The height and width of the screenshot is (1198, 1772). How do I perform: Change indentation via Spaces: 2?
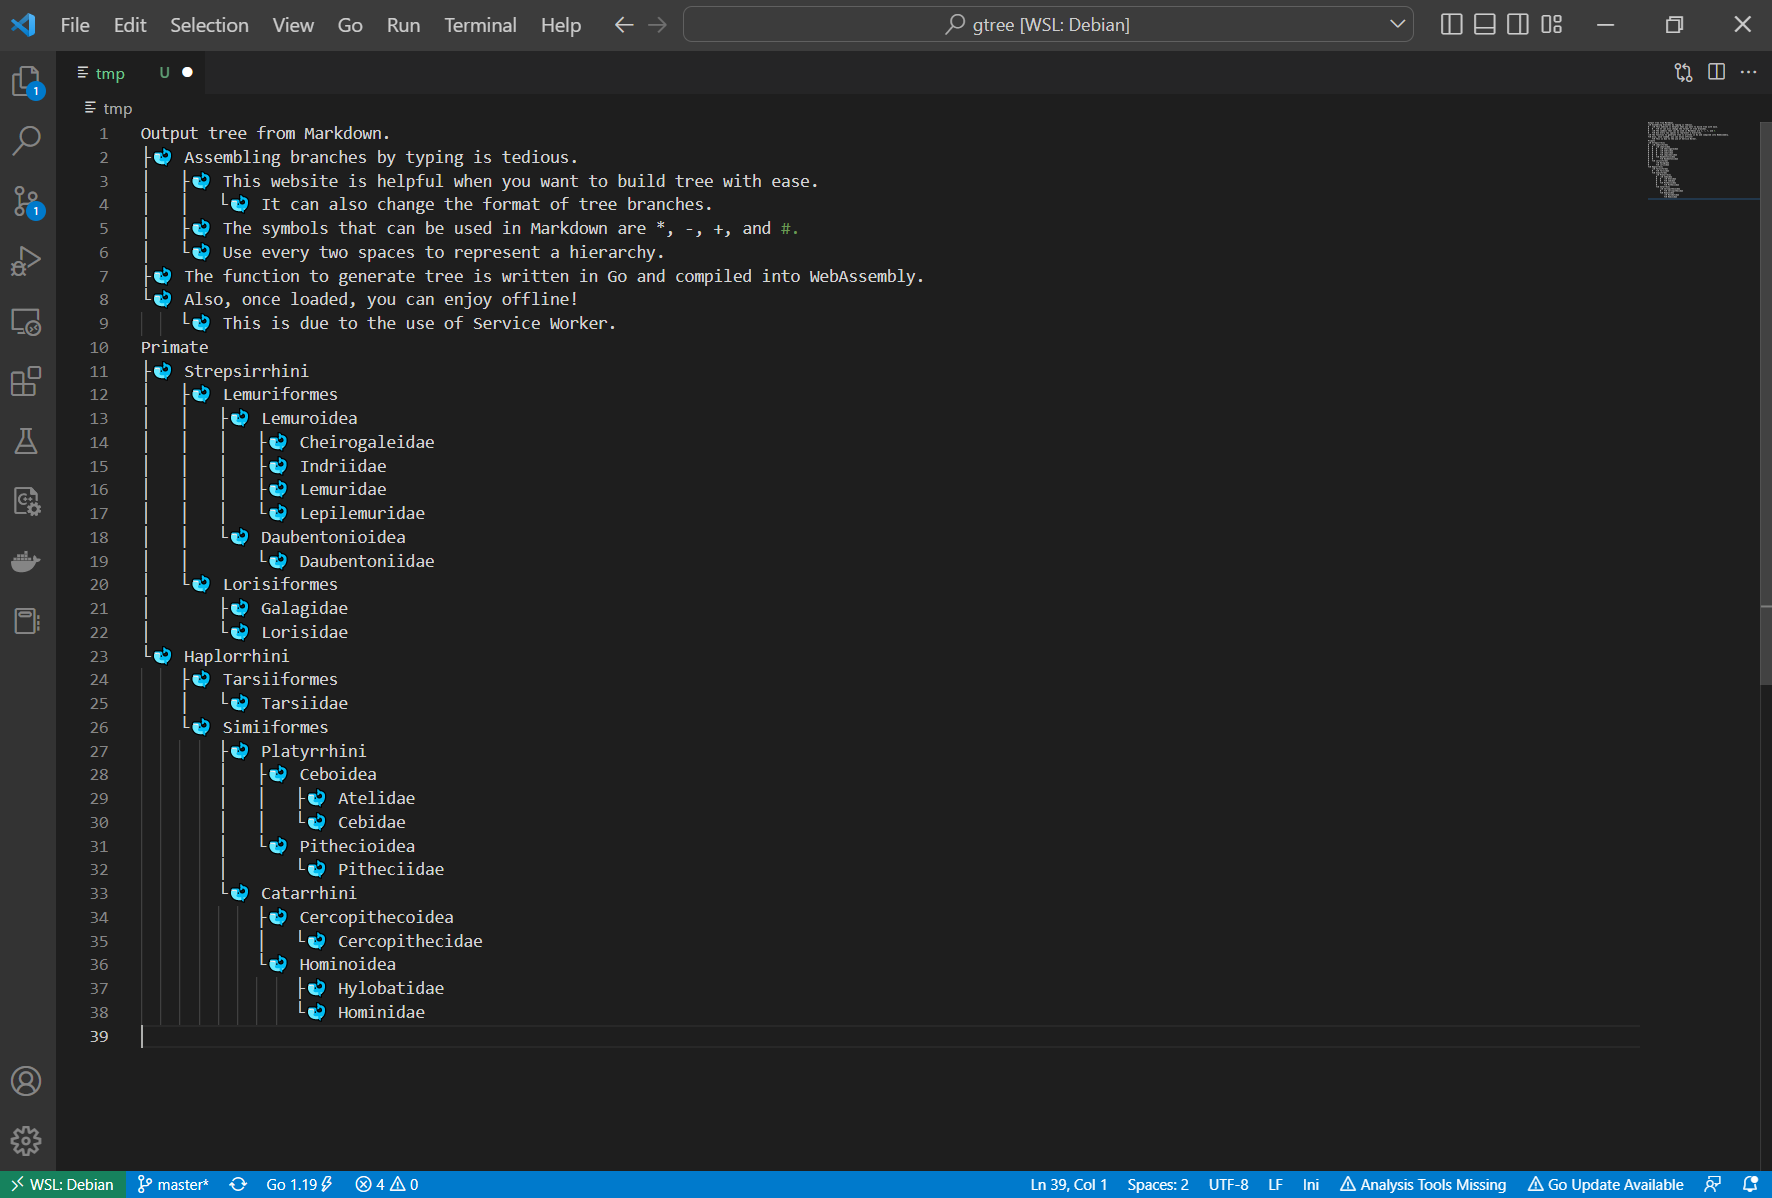[1158, 1185]
